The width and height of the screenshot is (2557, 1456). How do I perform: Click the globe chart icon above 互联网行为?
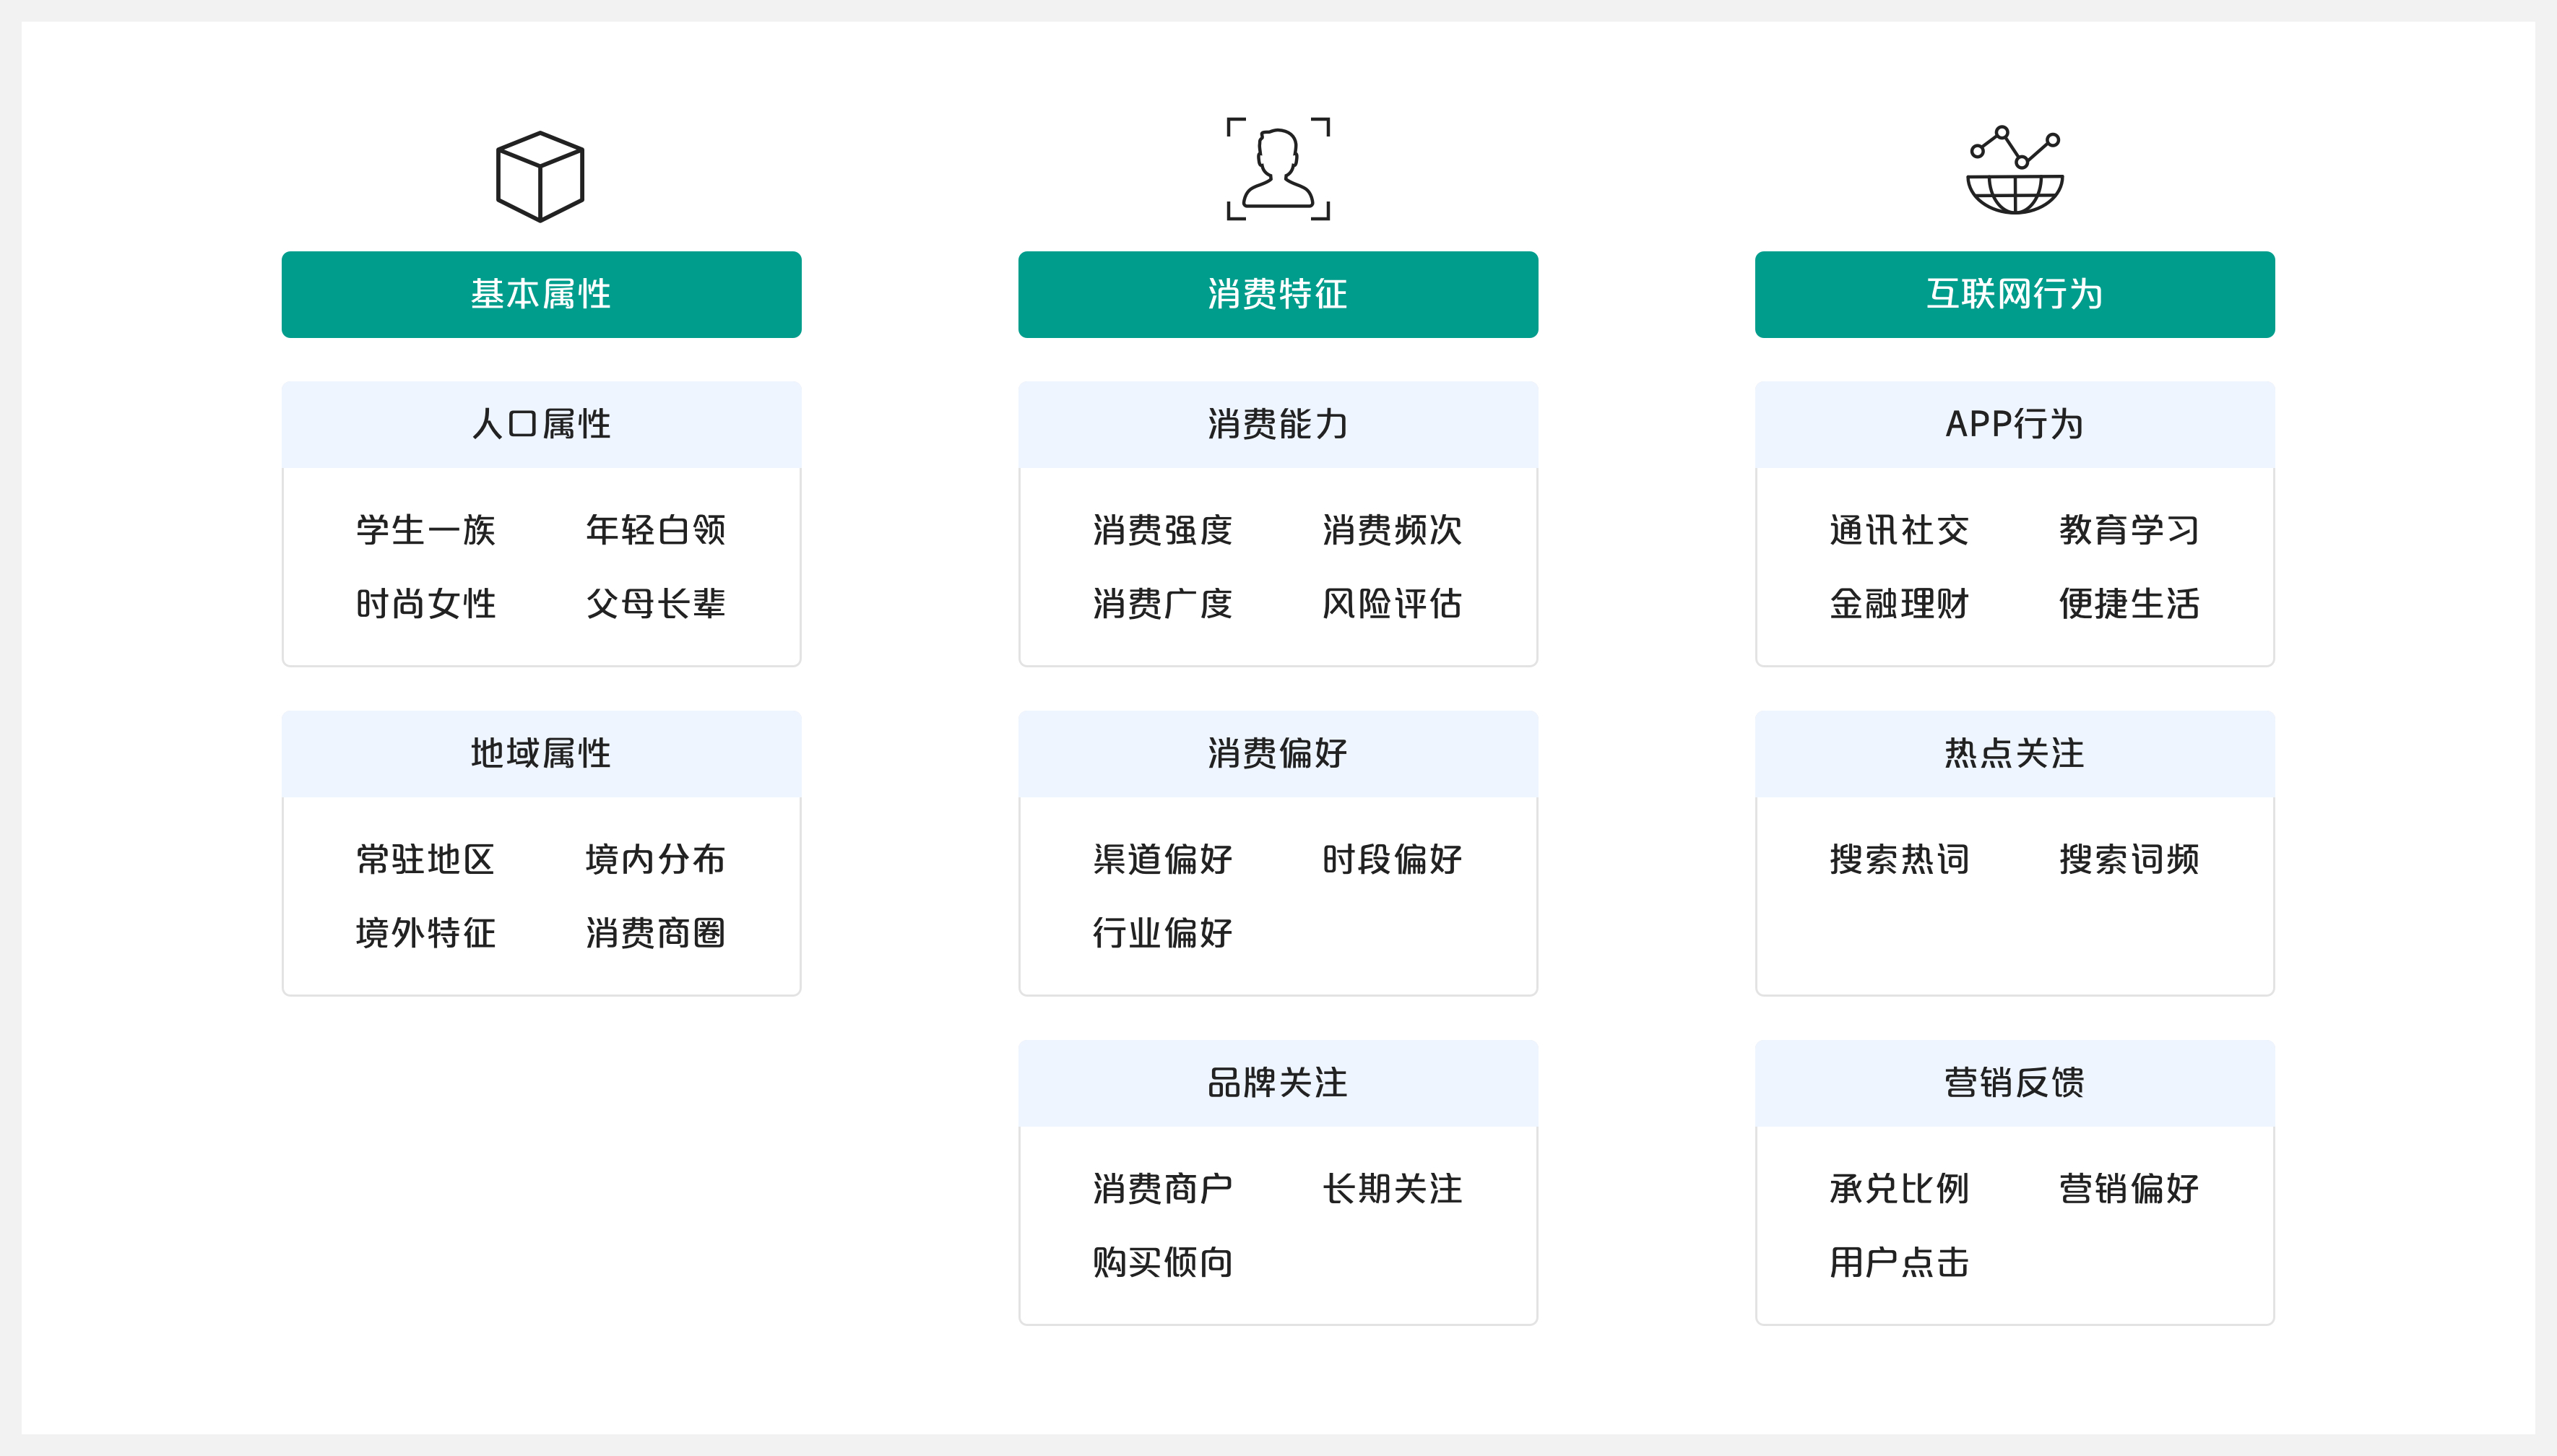(x=2015, y=170)
